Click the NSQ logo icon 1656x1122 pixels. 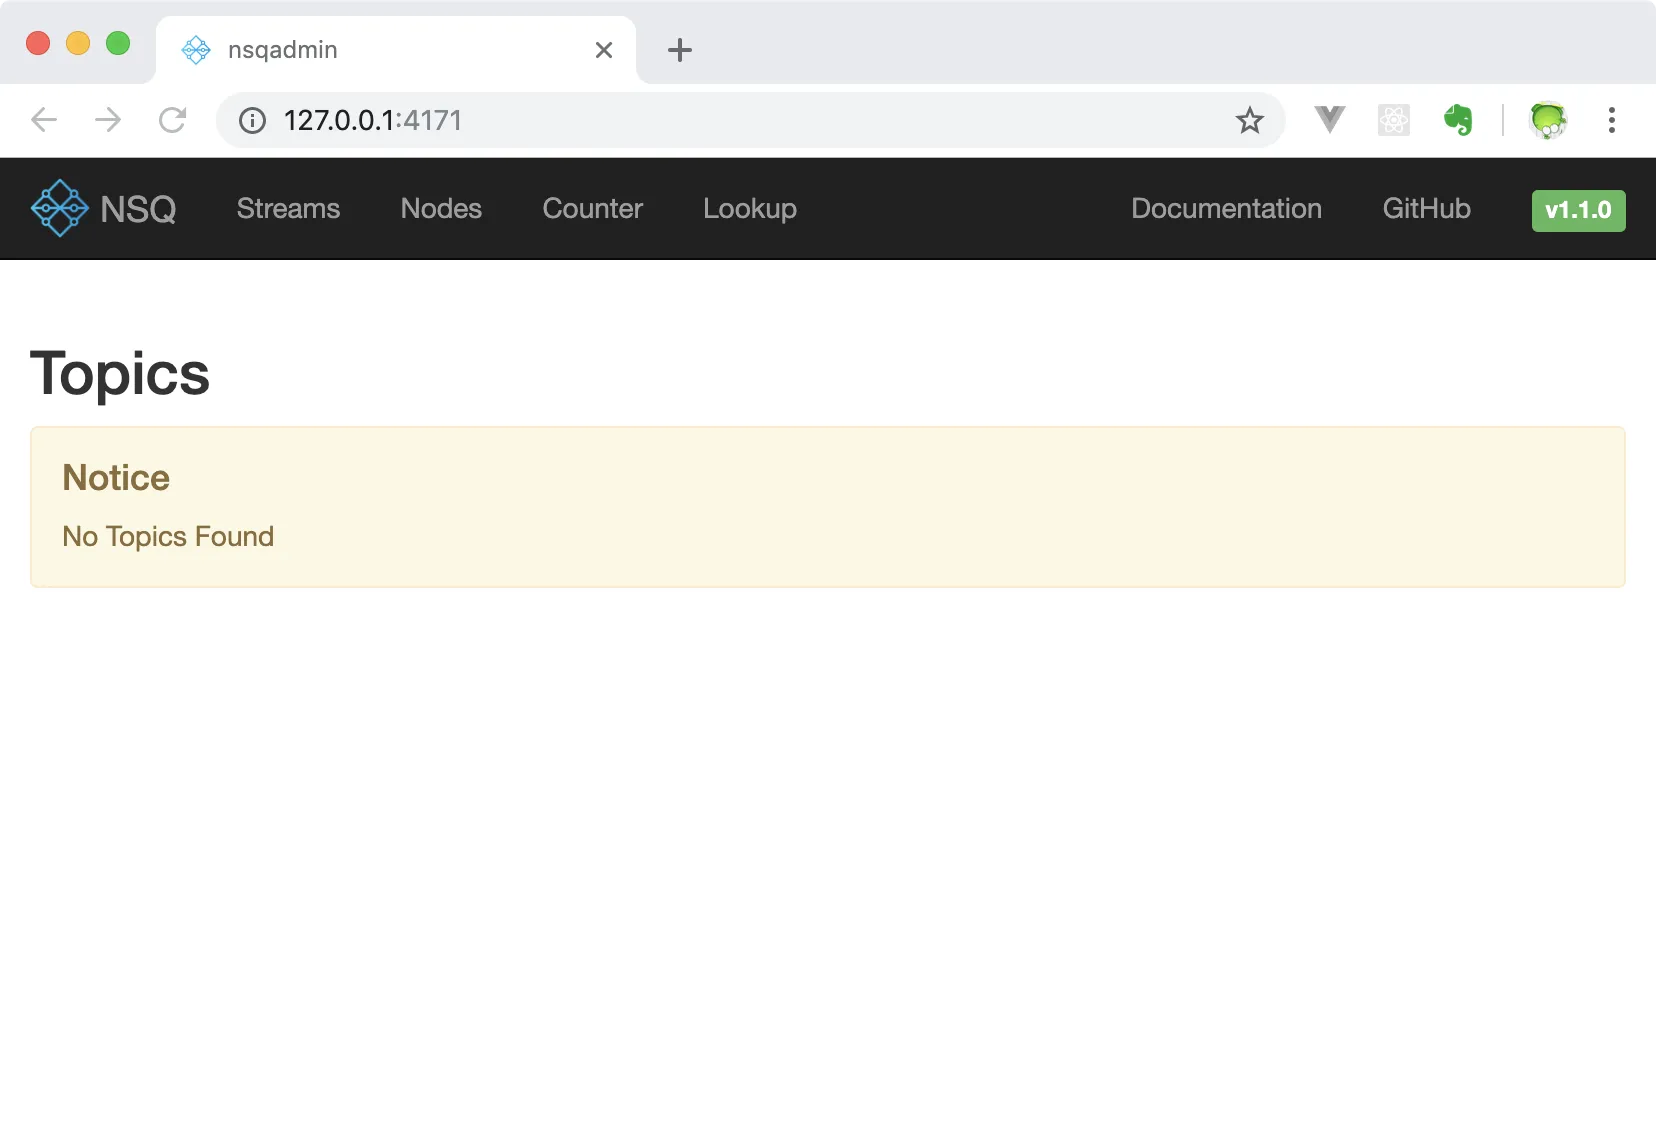(x=60, y=209)
